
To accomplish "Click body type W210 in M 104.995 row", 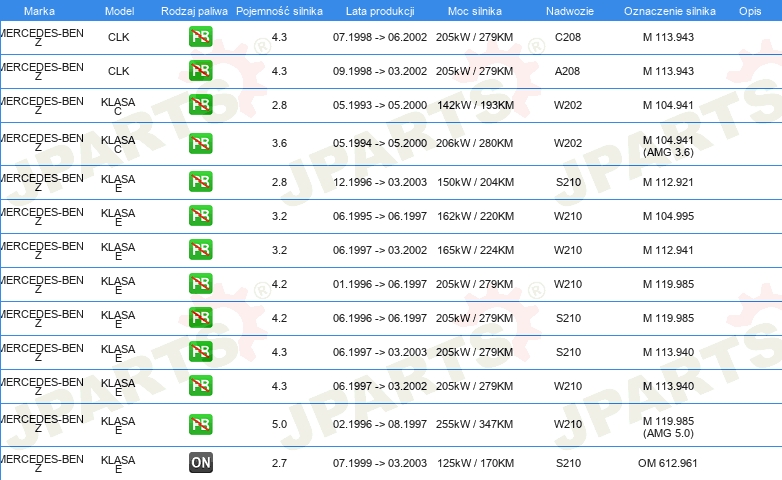I will (x=568, y=216).
